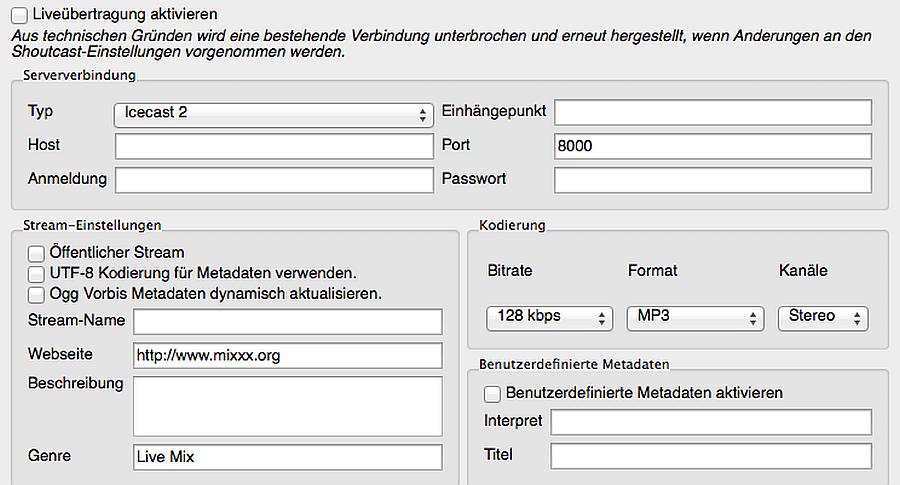Click the Einhängepunkt input field

click(x=712, y=112)
